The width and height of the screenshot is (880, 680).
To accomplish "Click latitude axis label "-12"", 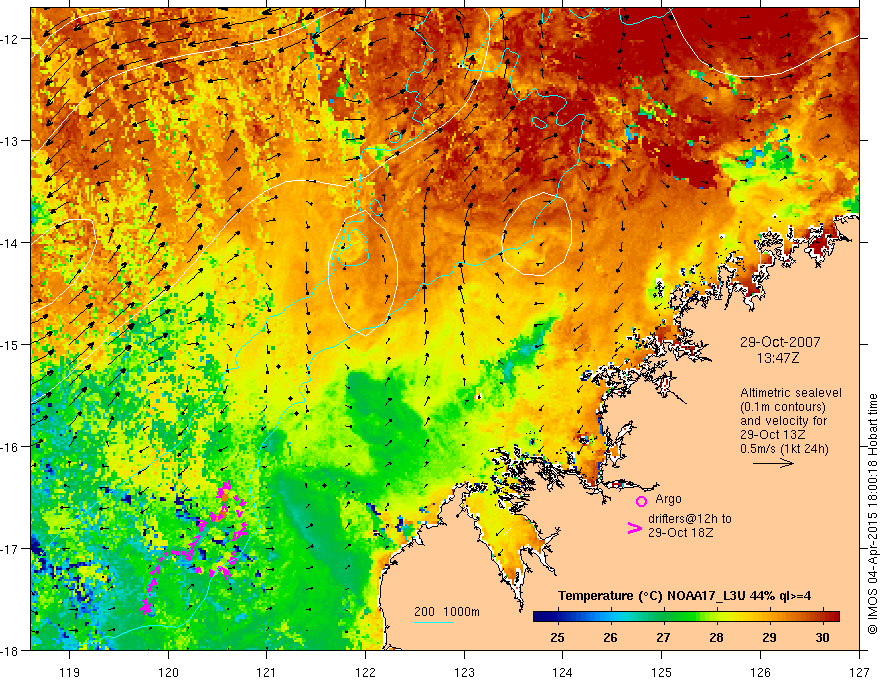I will coord(11,39).
